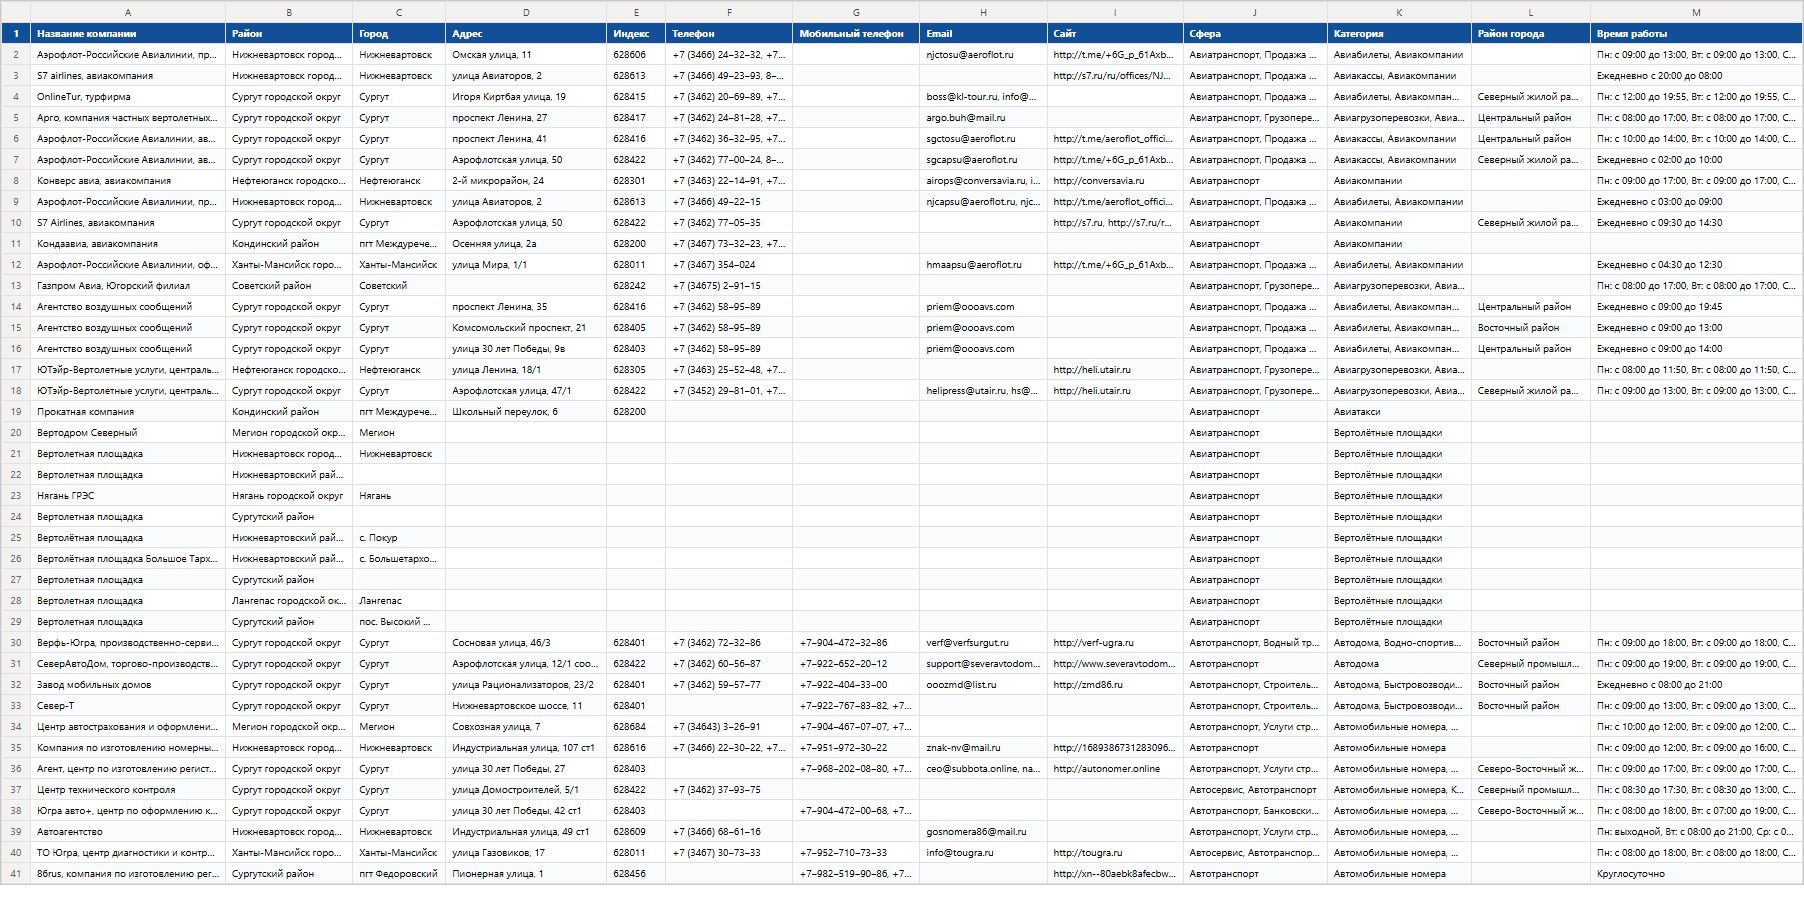Select column D by its letter header
Screen dimensions: 1804x902
[x=526, y=12]
